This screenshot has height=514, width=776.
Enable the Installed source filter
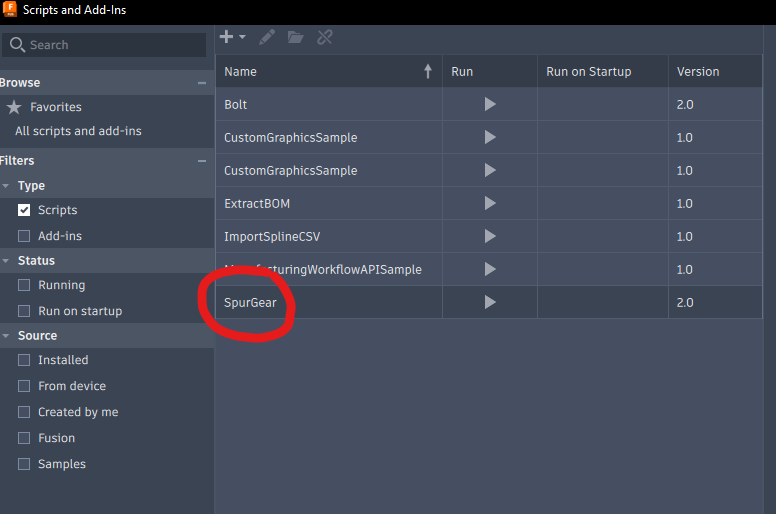pyautogui.click(x=24, y=360)
